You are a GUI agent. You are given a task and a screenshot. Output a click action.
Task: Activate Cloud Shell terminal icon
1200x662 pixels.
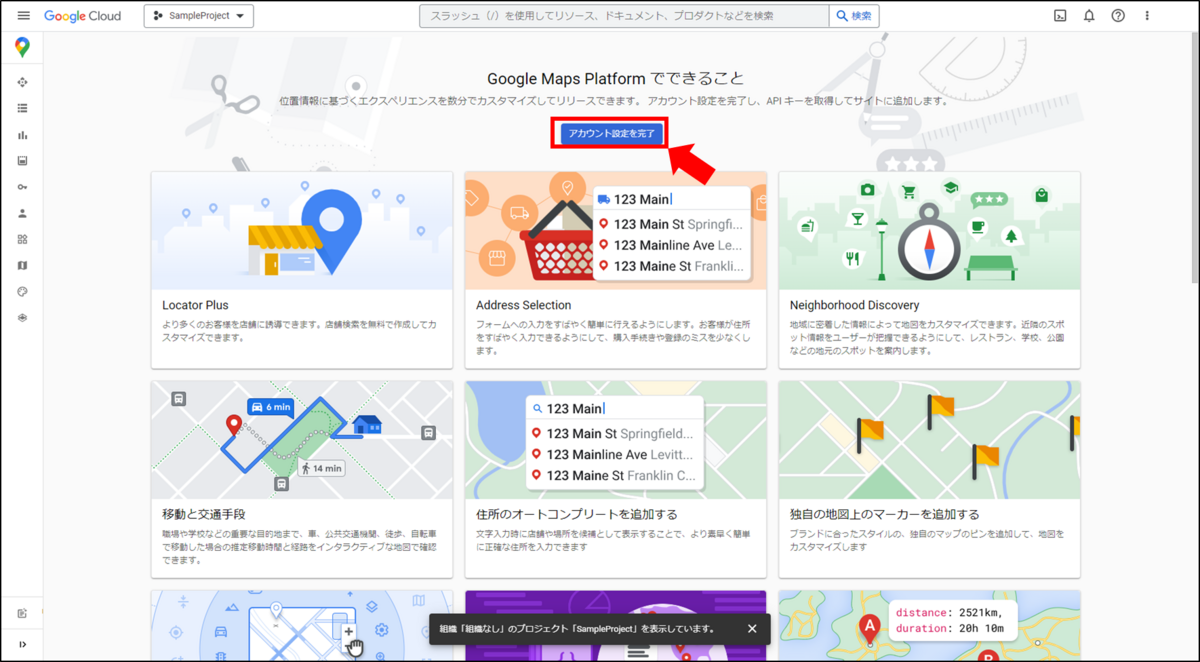(1060, 16)
